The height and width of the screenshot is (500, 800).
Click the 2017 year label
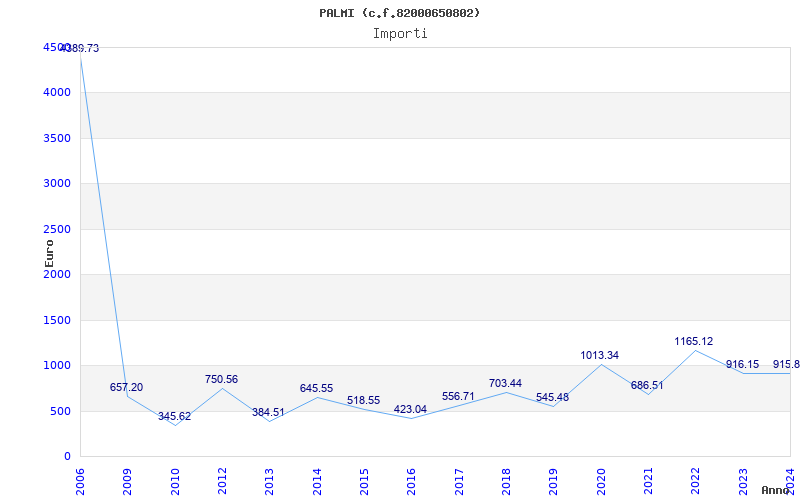point(459,482)
